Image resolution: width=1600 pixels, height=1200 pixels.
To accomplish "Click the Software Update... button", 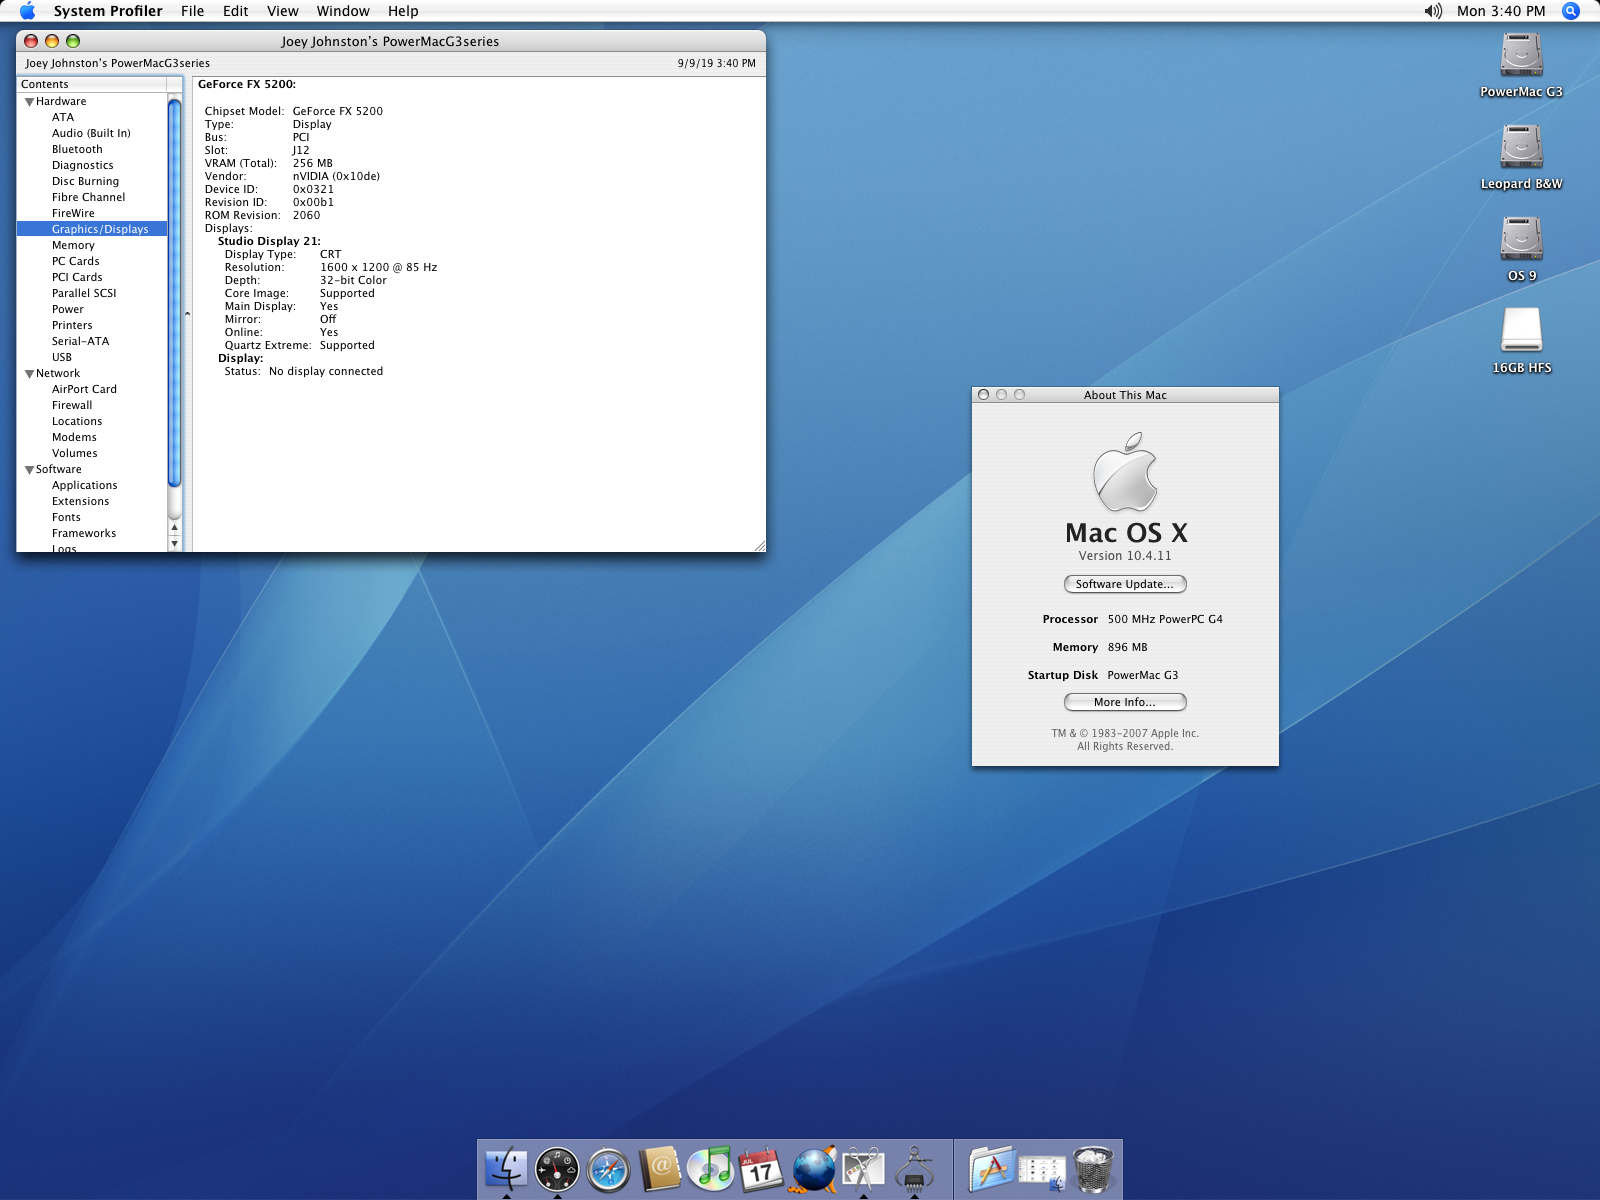I will (x=1125, y=584).
